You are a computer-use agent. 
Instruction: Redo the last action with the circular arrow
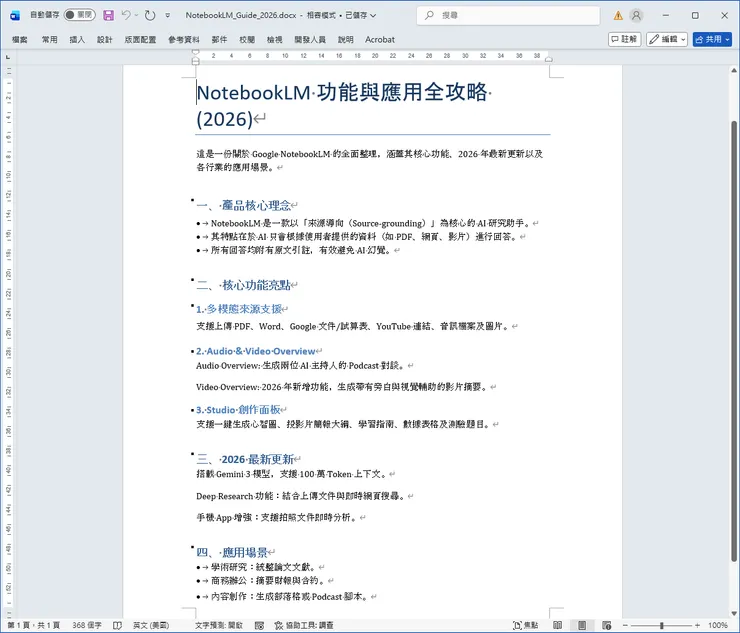150,15
